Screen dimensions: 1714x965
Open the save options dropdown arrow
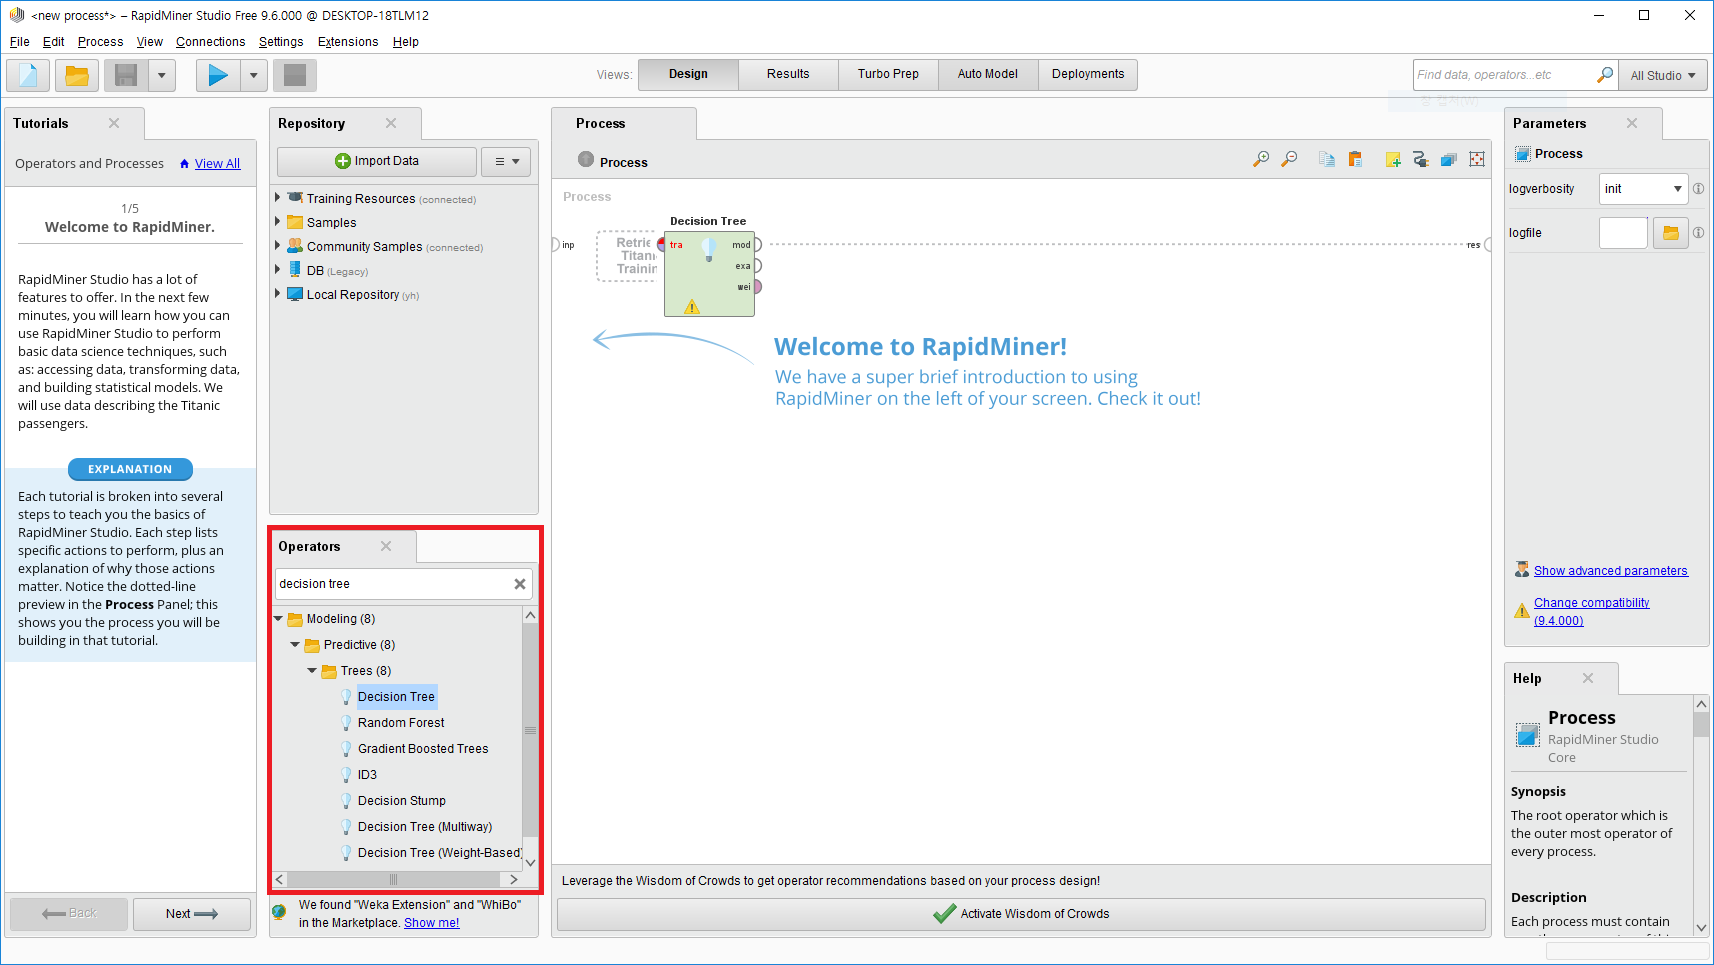click(x=161, y=75)
